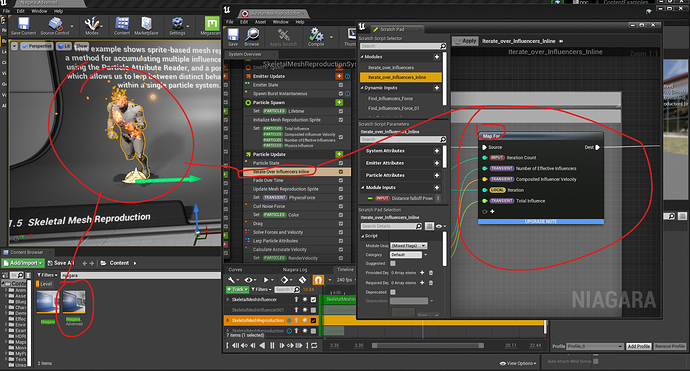Toggle checkbox on Fade Over Time row
This screenshot has width=690, height=371.
click(x=341, y=180)
